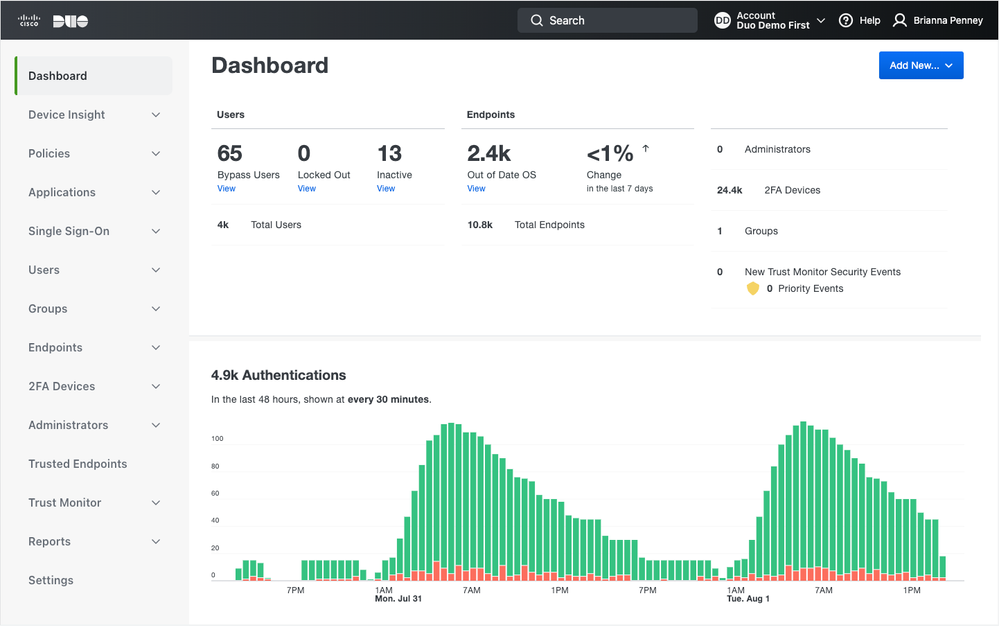Expand the Single Sign-On section chevron
999x626 pixels.
point(156,231)
